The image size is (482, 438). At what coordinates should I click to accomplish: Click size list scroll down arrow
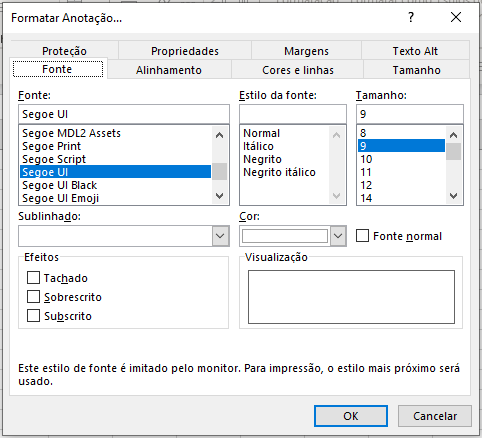click(453, 196)
